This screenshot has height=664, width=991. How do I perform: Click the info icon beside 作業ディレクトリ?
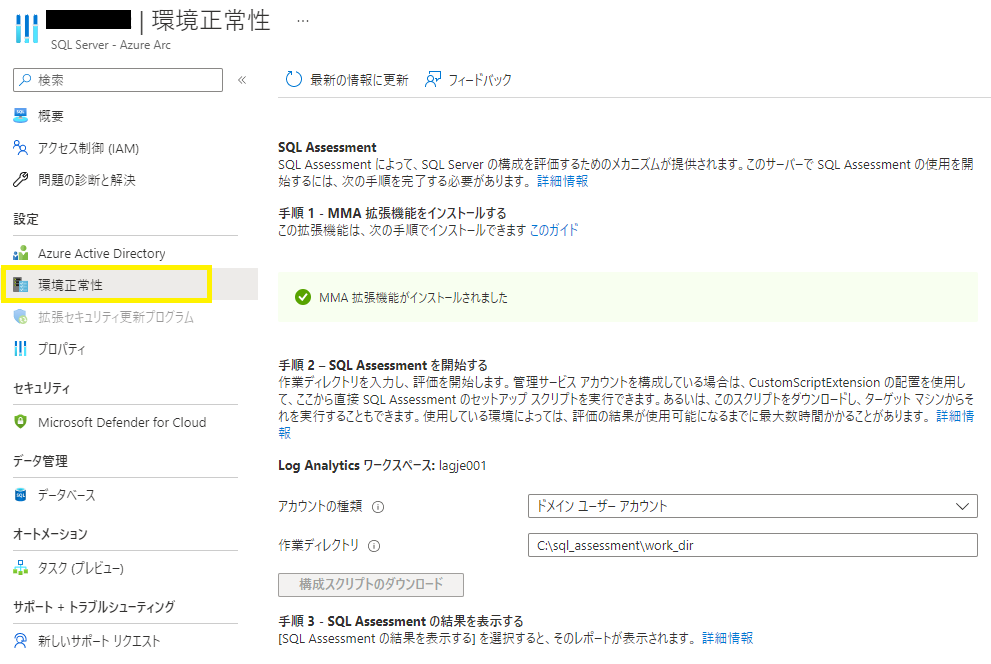click(374, 546)
